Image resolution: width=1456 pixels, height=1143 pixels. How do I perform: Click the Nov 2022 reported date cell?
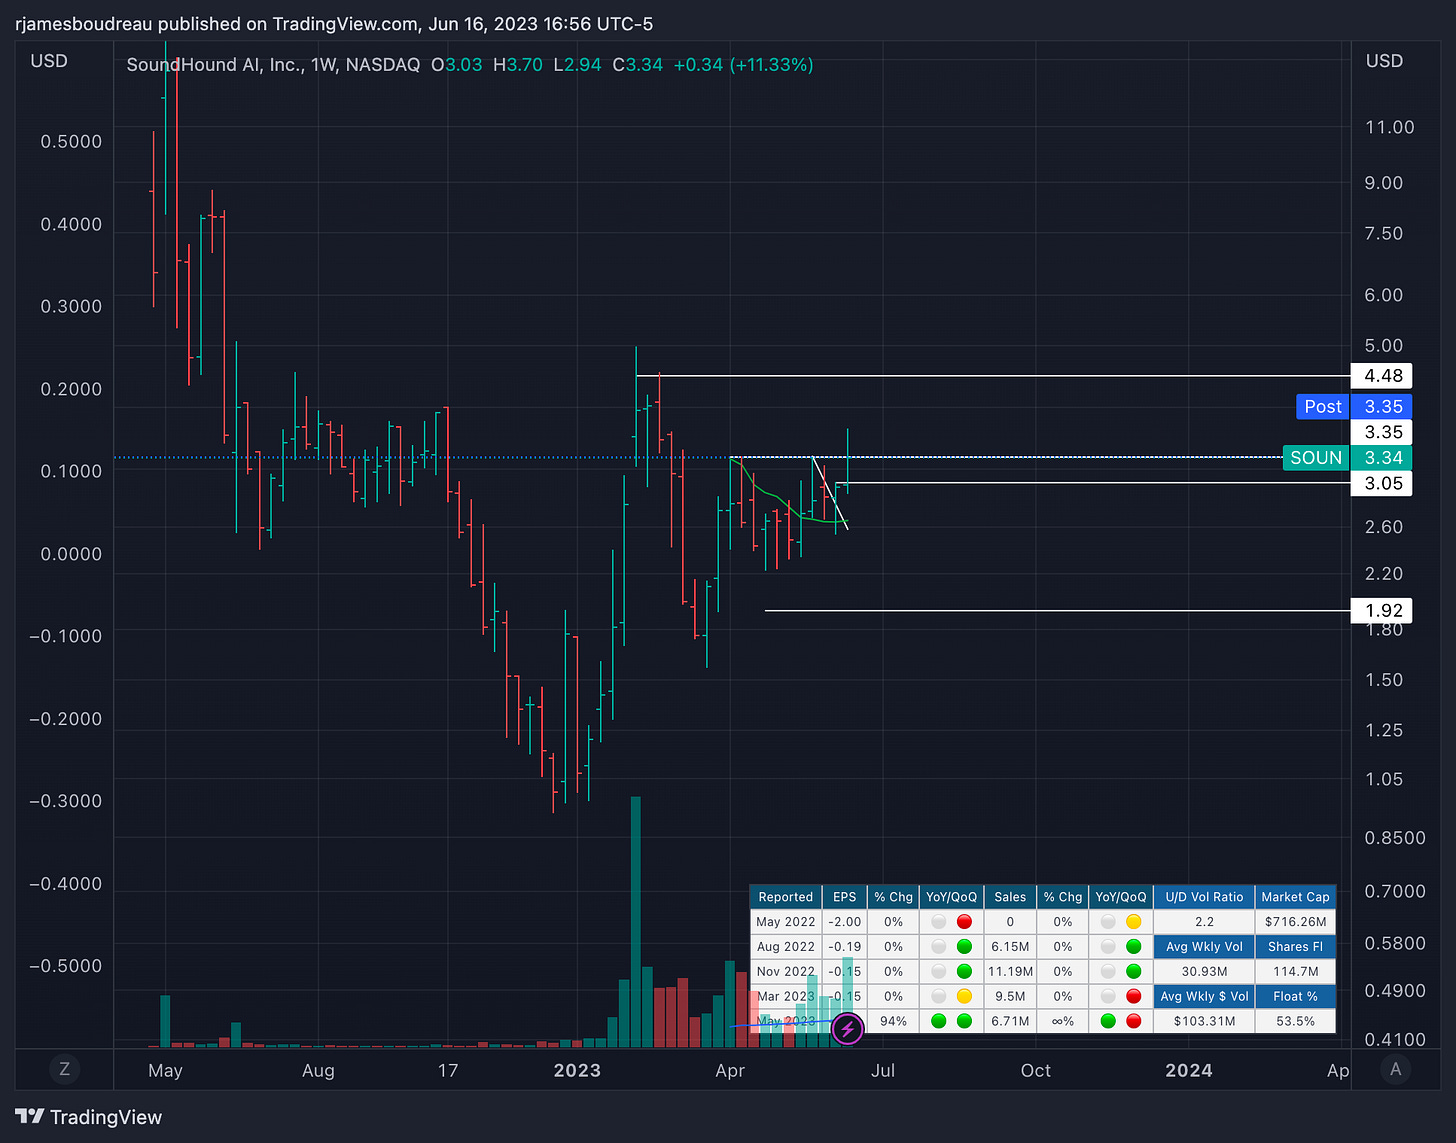coord(786,971)
